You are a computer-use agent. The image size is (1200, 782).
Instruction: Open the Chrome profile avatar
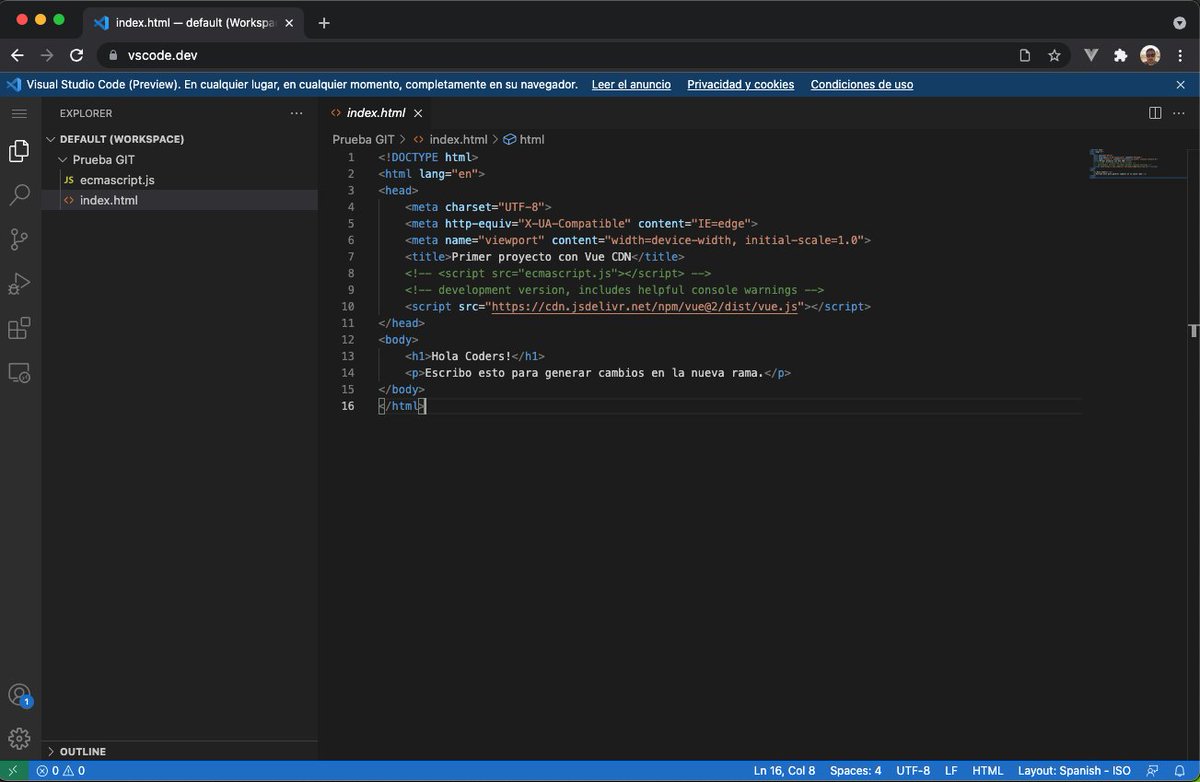click(x=1151, y=56)
